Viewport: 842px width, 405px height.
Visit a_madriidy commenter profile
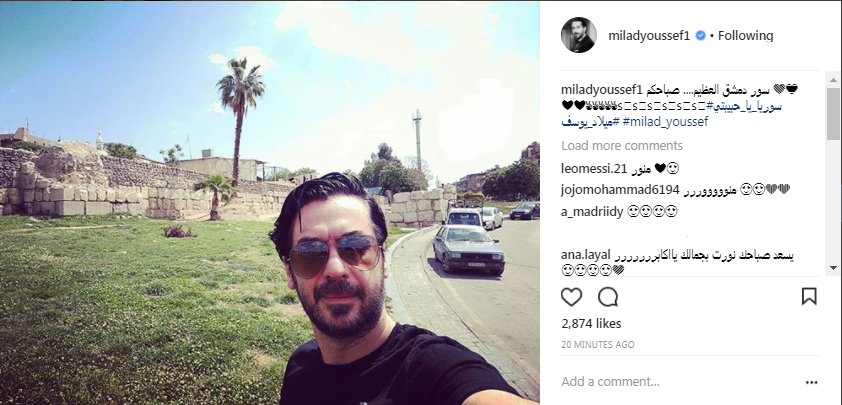pyautogui.click(x=592, y=212)
